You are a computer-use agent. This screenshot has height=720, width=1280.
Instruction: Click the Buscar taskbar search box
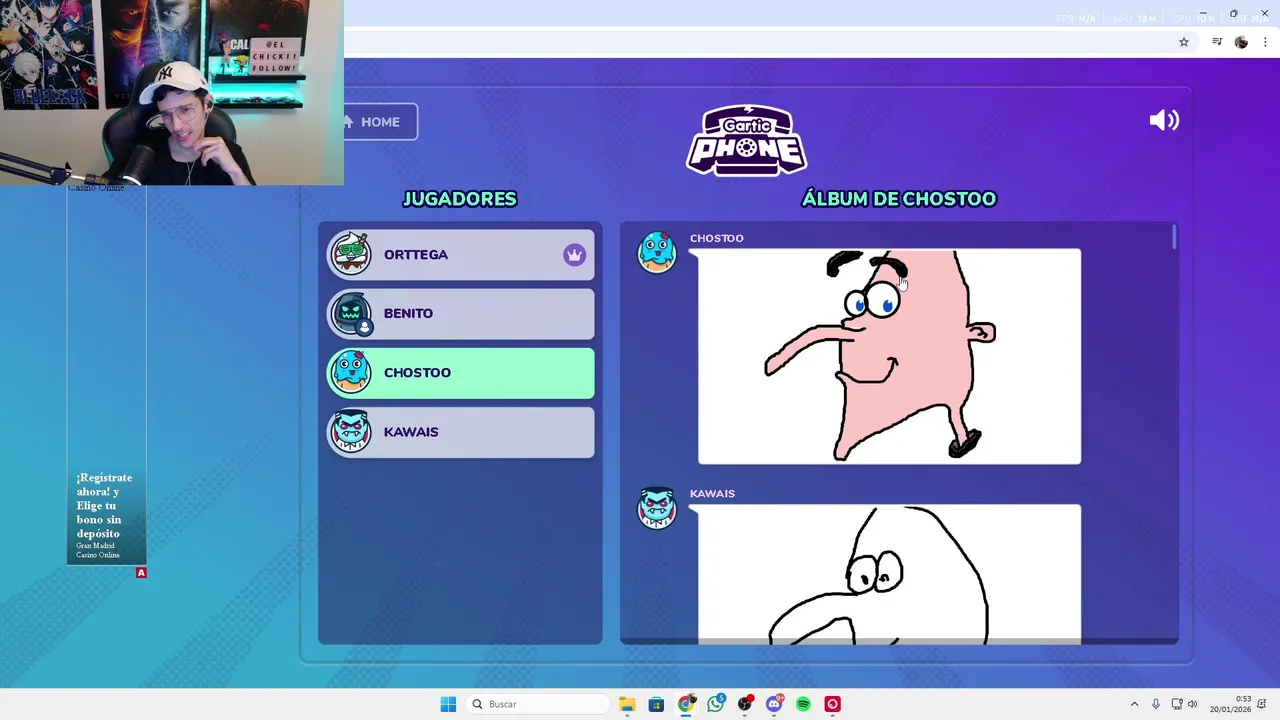(x=538, y=704)
